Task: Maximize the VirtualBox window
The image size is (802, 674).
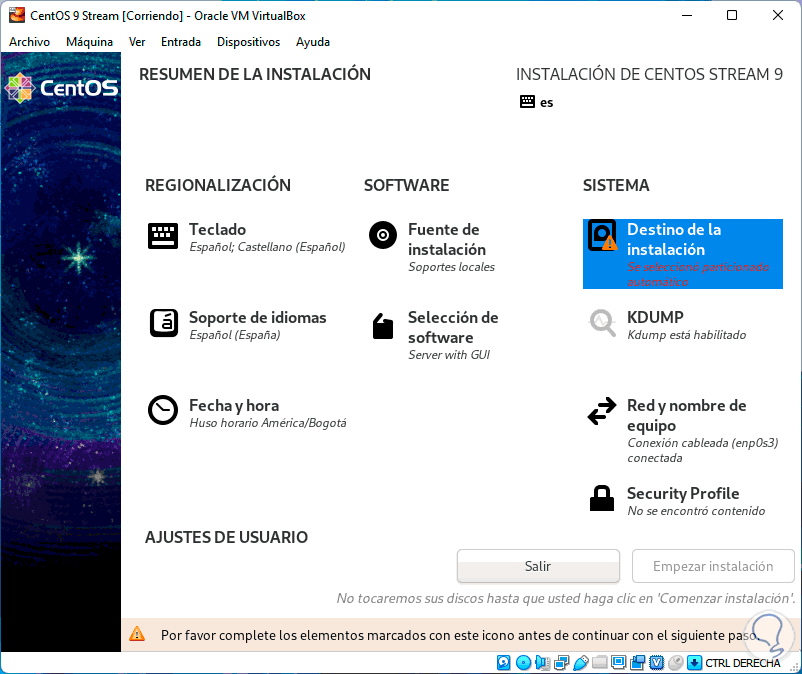Action: pyautogui.click(x=732, y=15)
